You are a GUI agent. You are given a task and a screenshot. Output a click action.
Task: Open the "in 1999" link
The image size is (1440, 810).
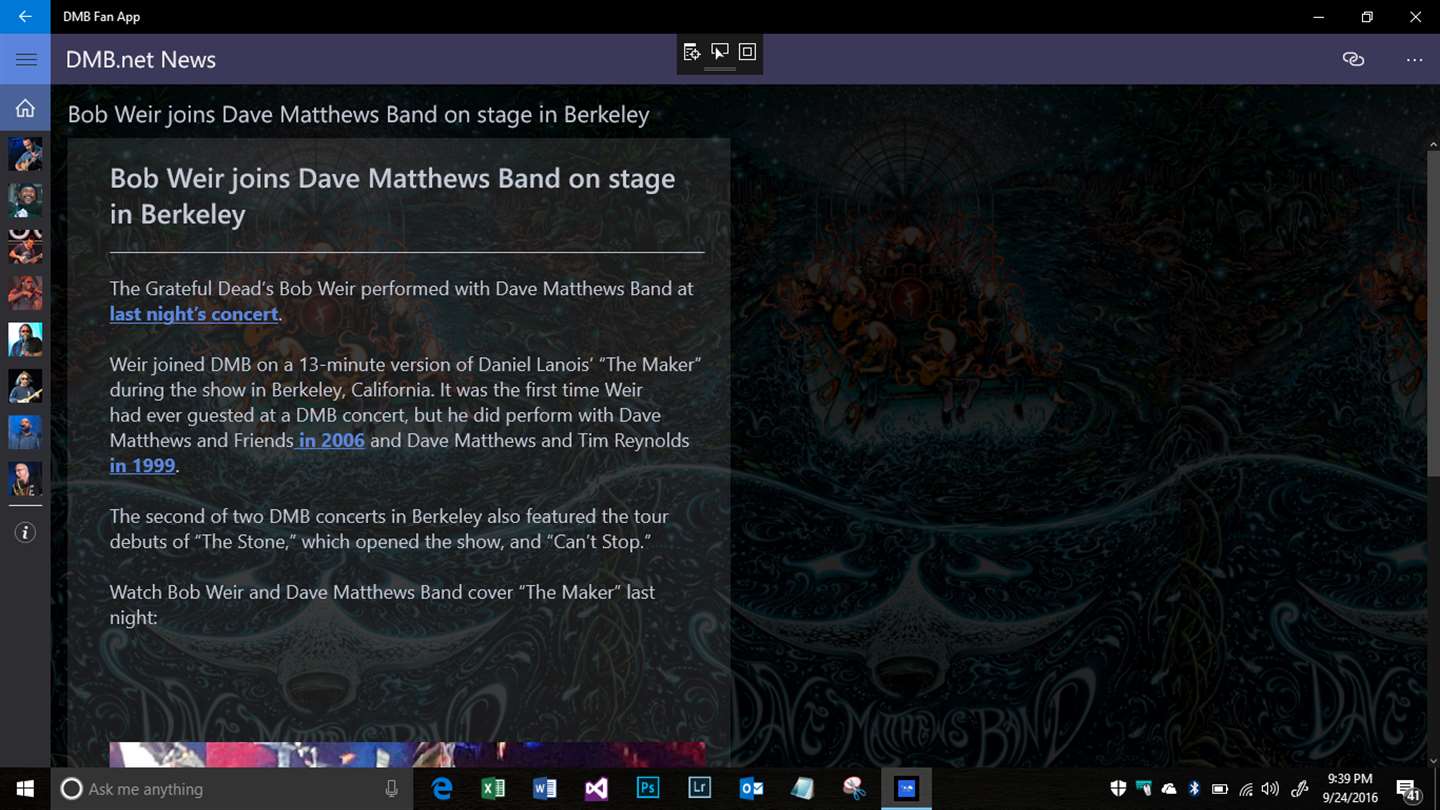tap(142, 465)
